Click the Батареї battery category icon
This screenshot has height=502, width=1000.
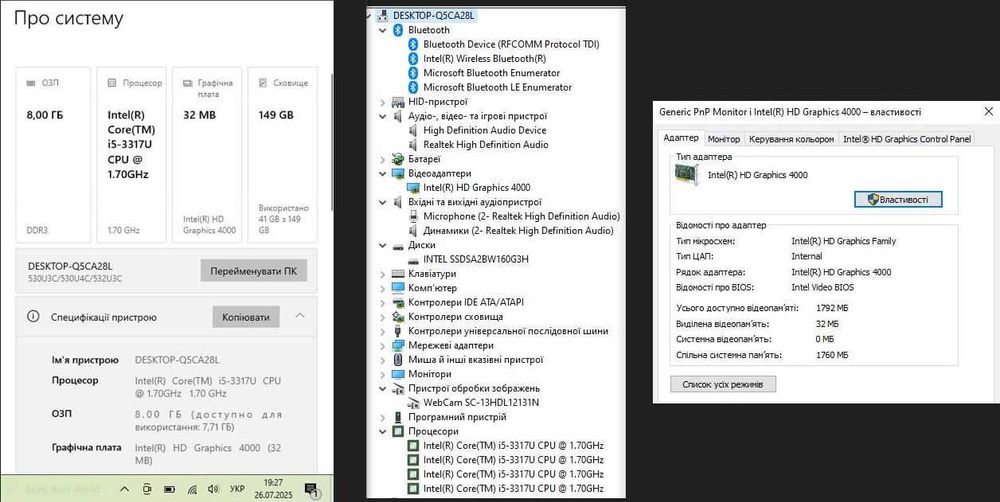point(398,159)
